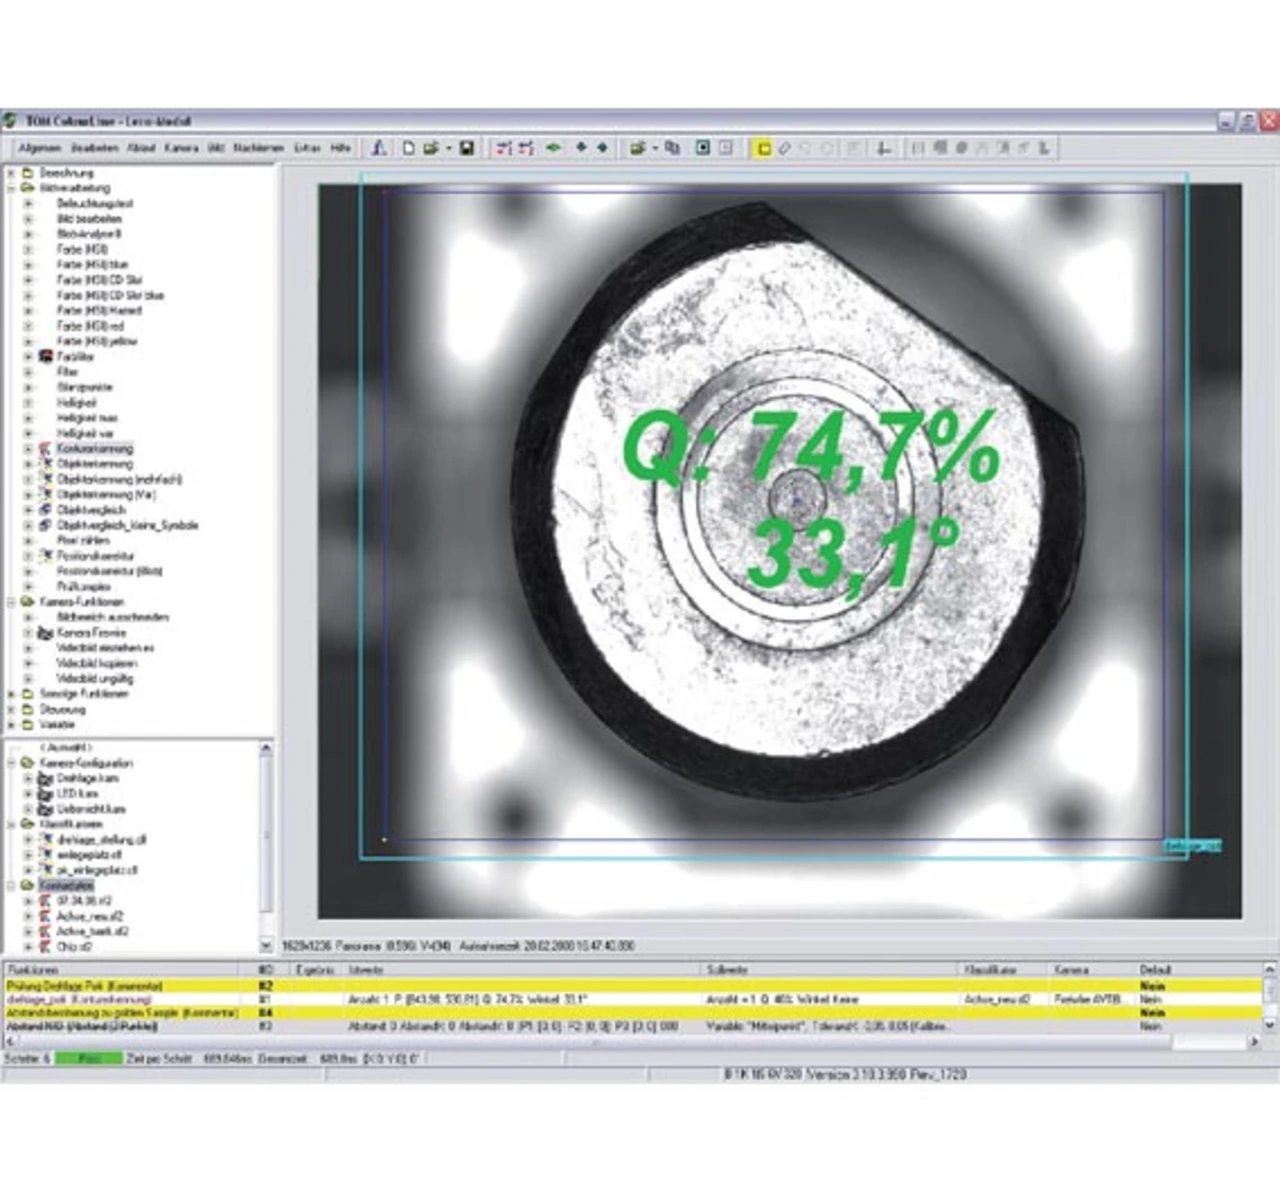The image size is (1280, 1190).
Task: Click the Active_new contour file icon
Action: [x=45, y=916]
